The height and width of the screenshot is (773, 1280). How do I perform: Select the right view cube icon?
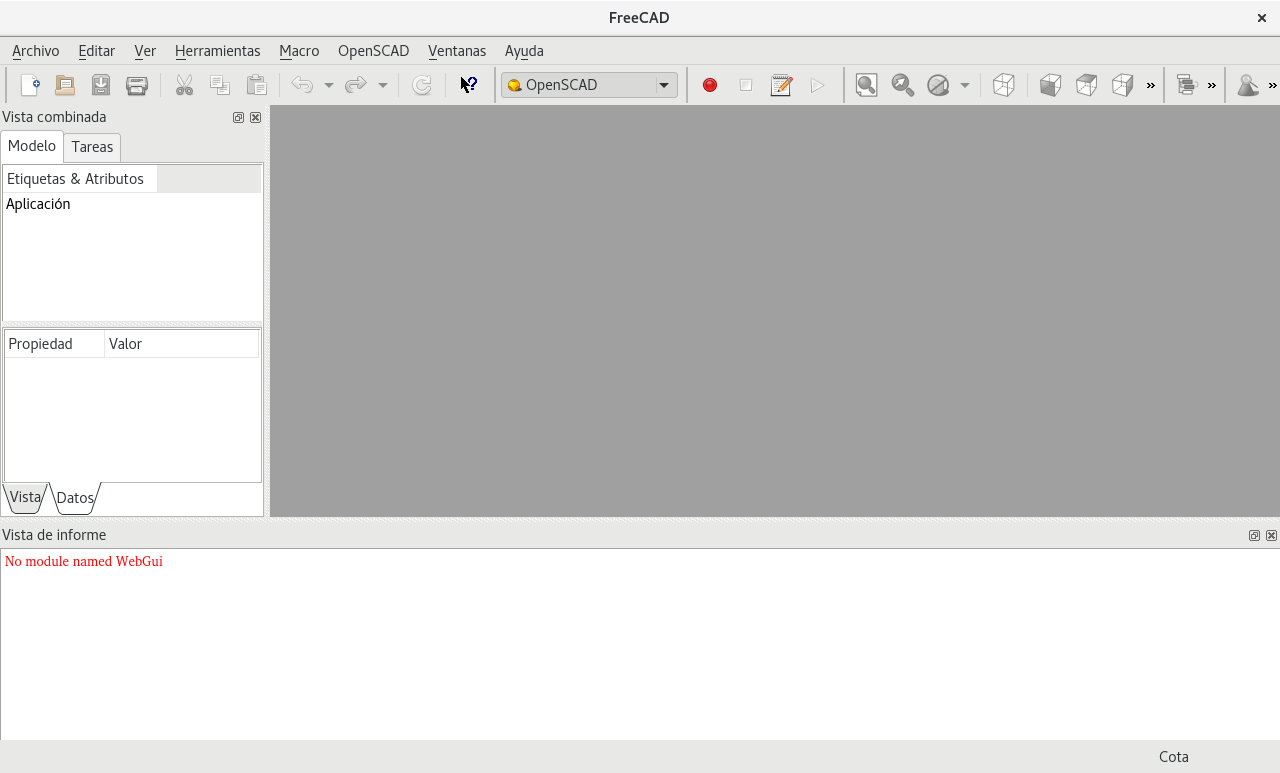[1122, 85]
